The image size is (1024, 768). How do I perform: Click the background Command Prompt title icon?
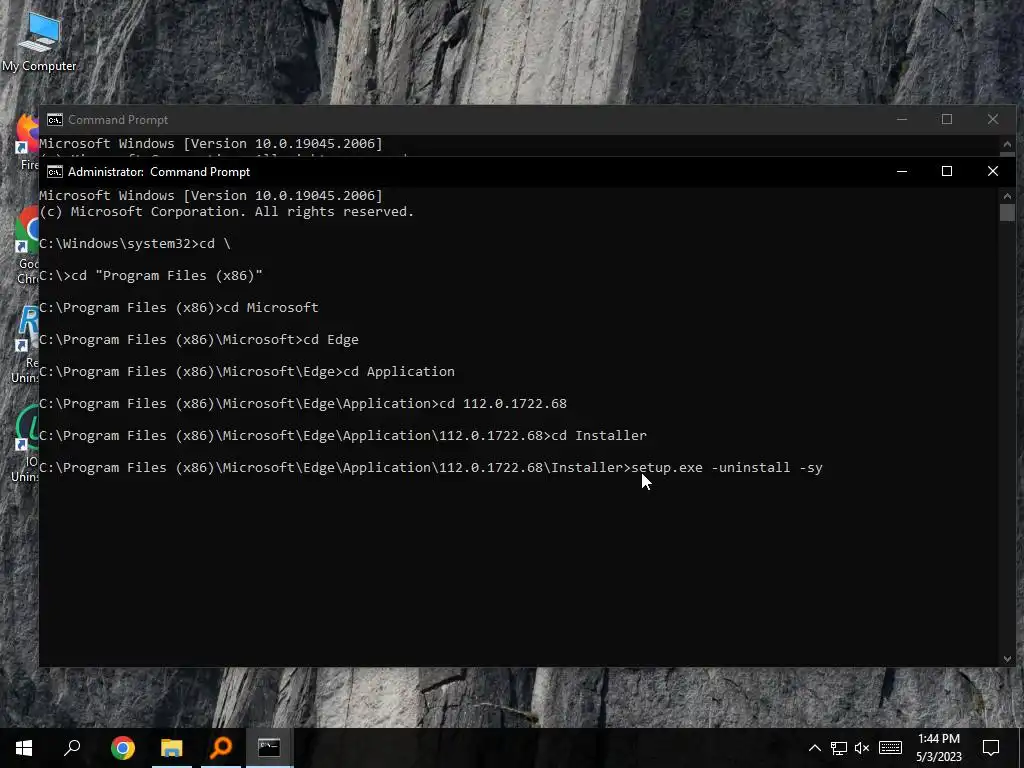coord(55,120)
